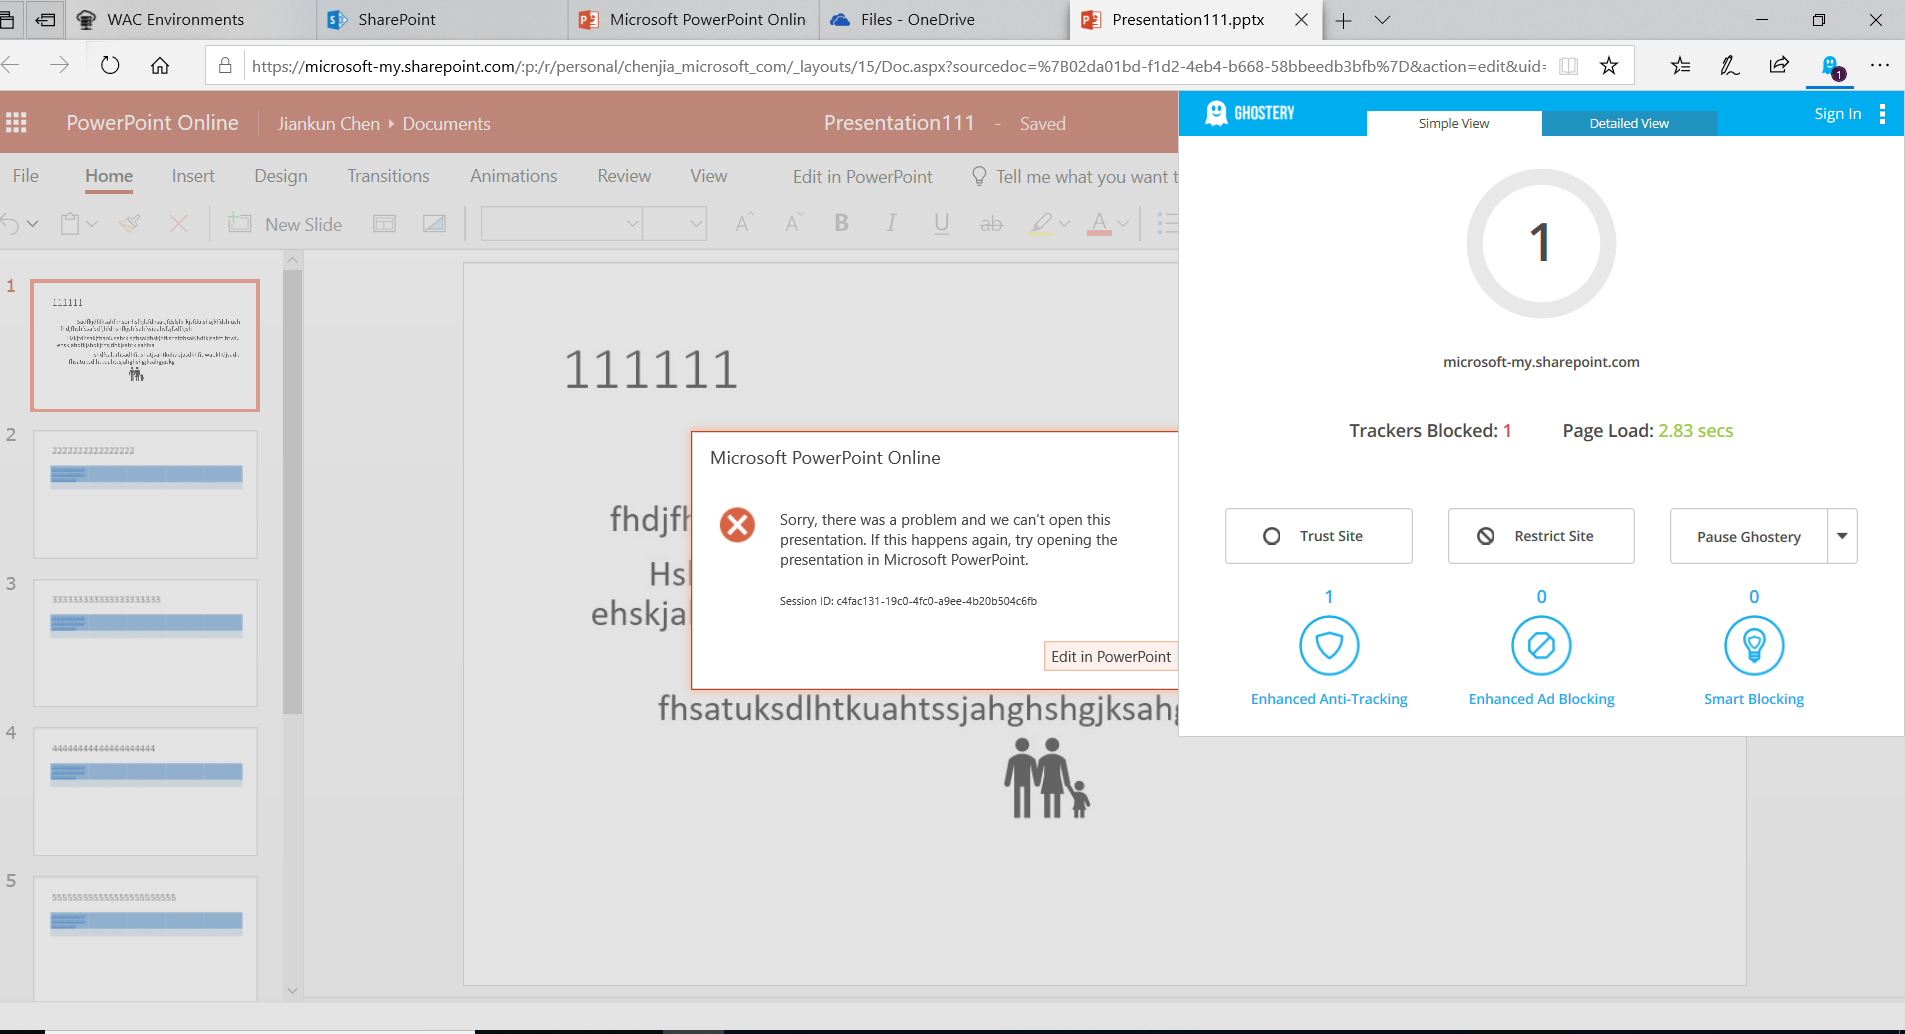
Task: Toggle Trust Site in Ghostery
Action: pyautogui.click(x=1319, y=536)
